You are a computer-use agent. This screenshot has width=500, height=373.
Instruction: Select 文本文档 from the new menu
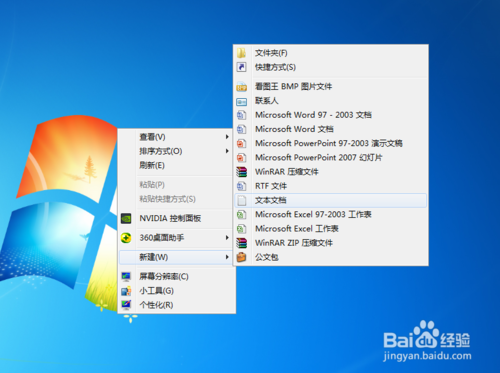pyautogui.click(x=331, y=200)
